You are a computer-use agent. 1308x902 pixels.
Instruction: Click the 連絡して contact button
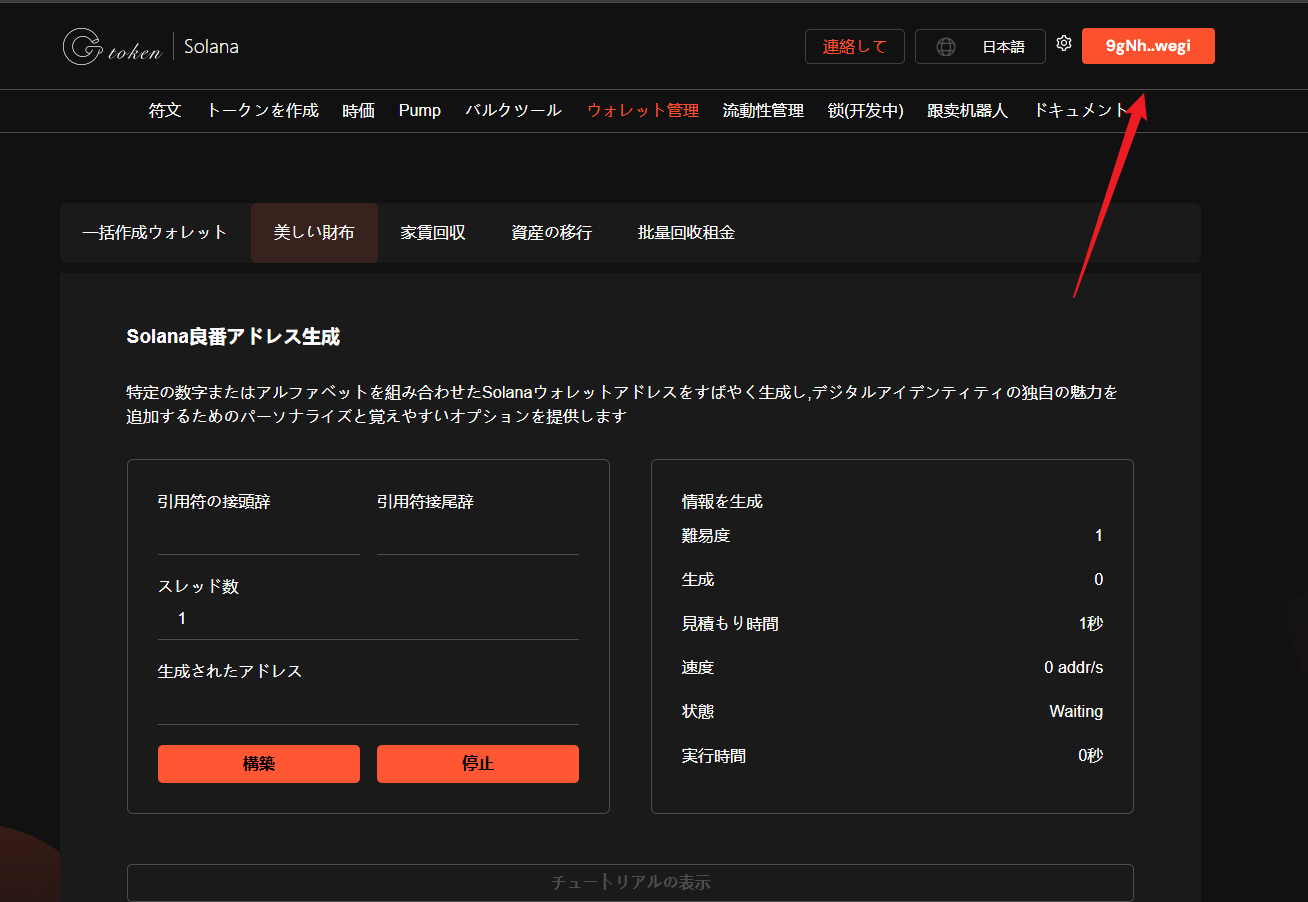854,47
